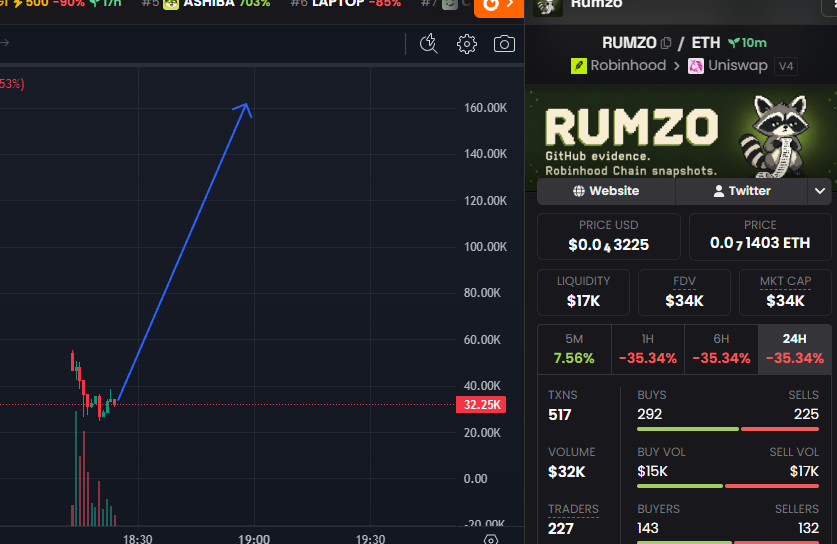Open the RUMZO Website link
The image size is (837, 544).
pos(606,191)
